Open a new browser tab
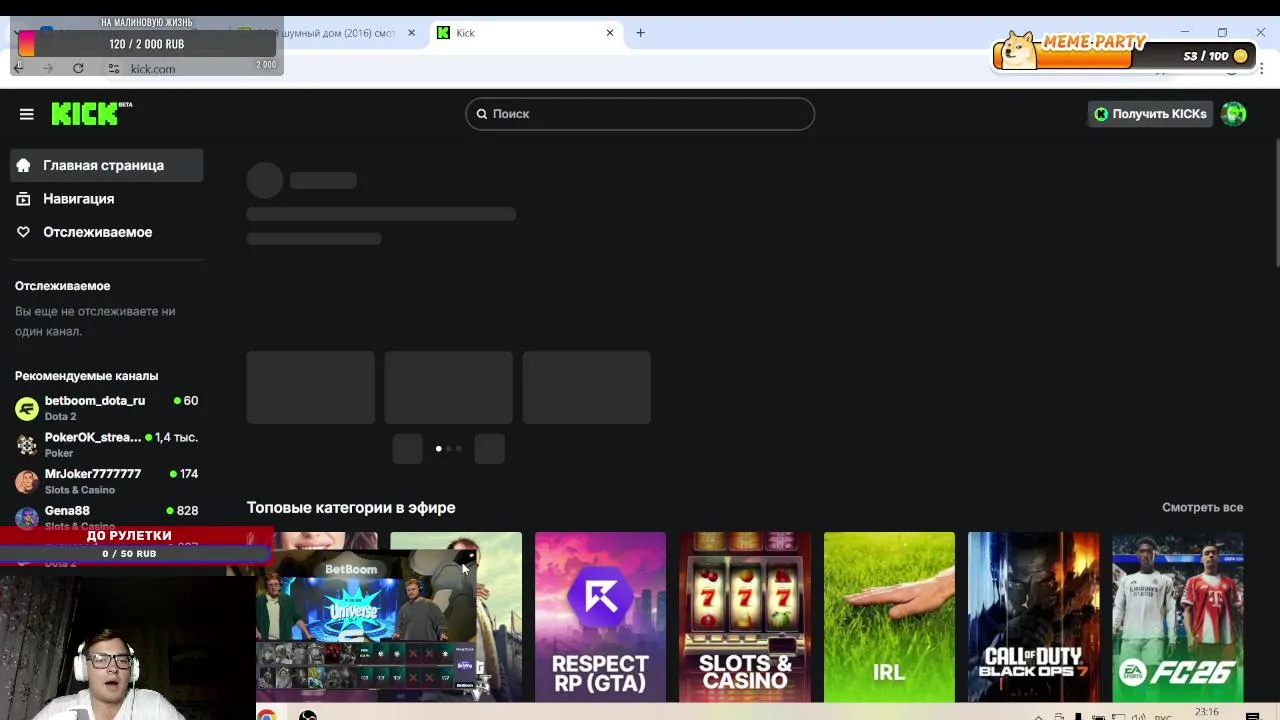This screenshot has height=720, width=1280. (640, 33)
